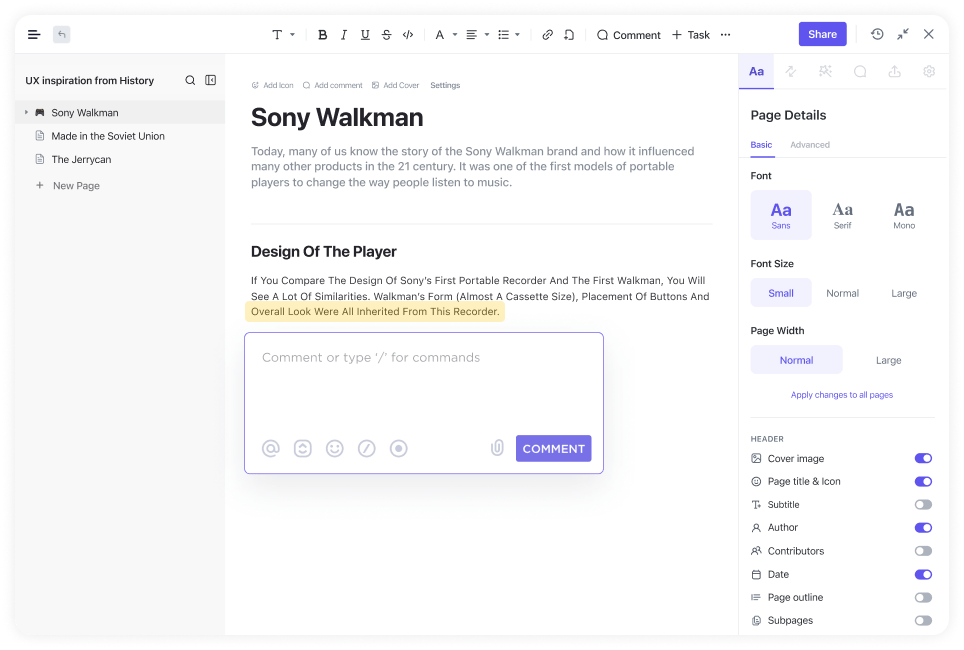Click Apply changes to all pages link
This screenshot has width=964, height=650.
pos(842,395)
